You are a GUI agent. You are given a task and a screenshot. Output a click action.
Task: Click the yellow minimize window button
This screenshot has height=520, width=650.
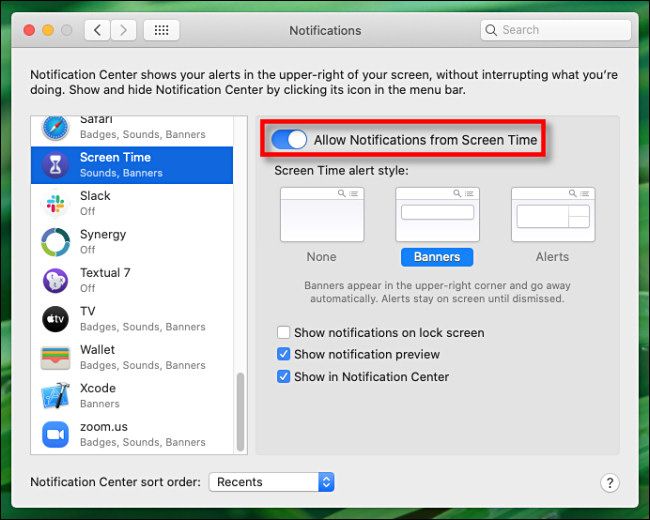pyautogui.click(x=48, y=30)
